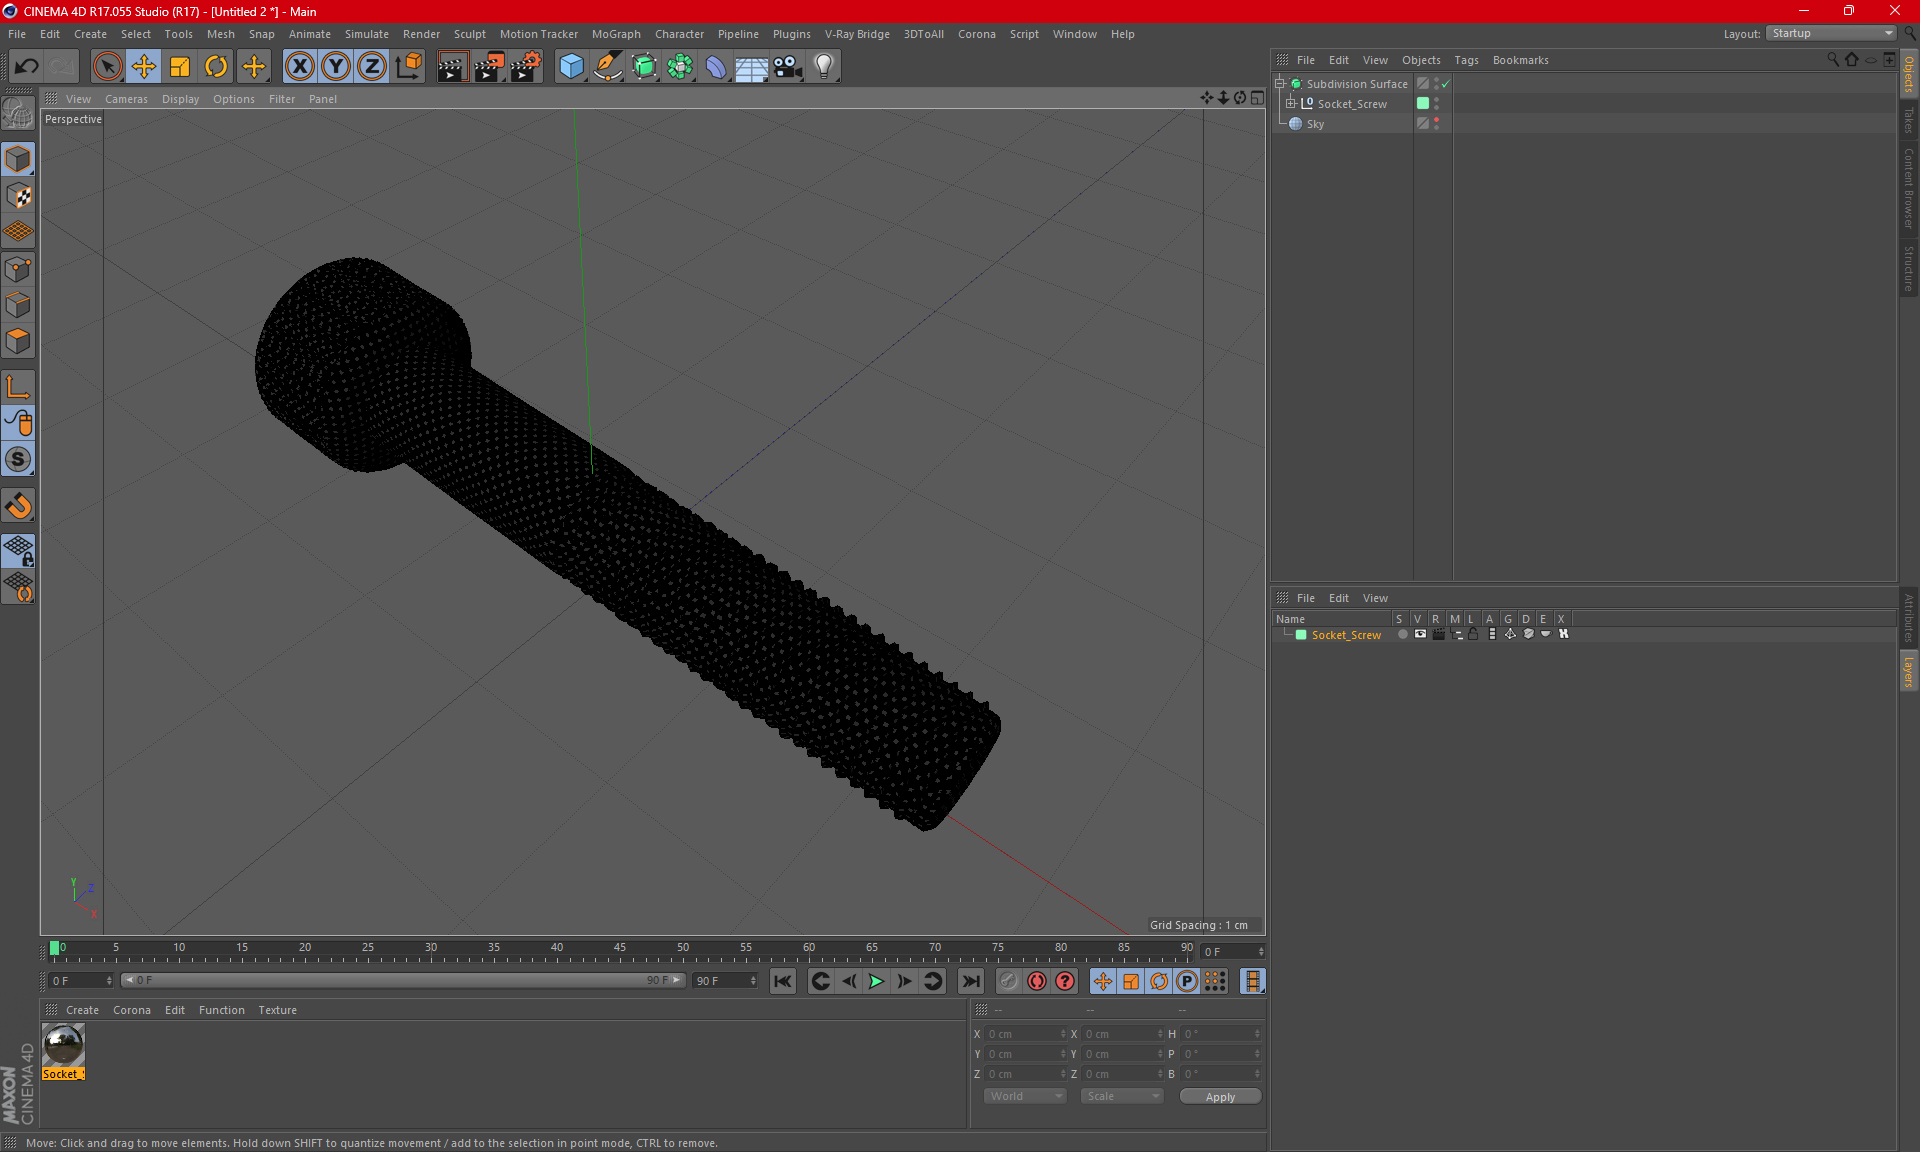Add a Cube primitive object
1920x1152 pixels.
571,67
